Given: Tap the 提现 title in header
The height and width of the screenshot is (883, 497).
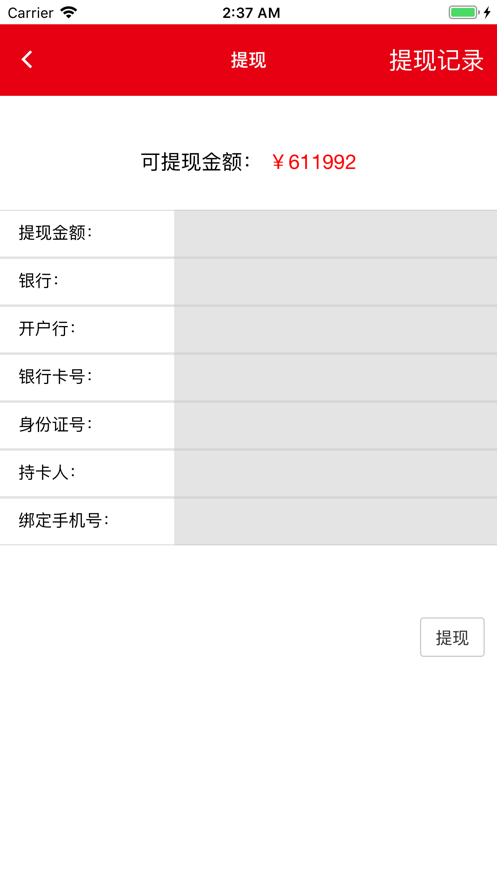Looking at the screenshot, I should click(x=248, y=60).
